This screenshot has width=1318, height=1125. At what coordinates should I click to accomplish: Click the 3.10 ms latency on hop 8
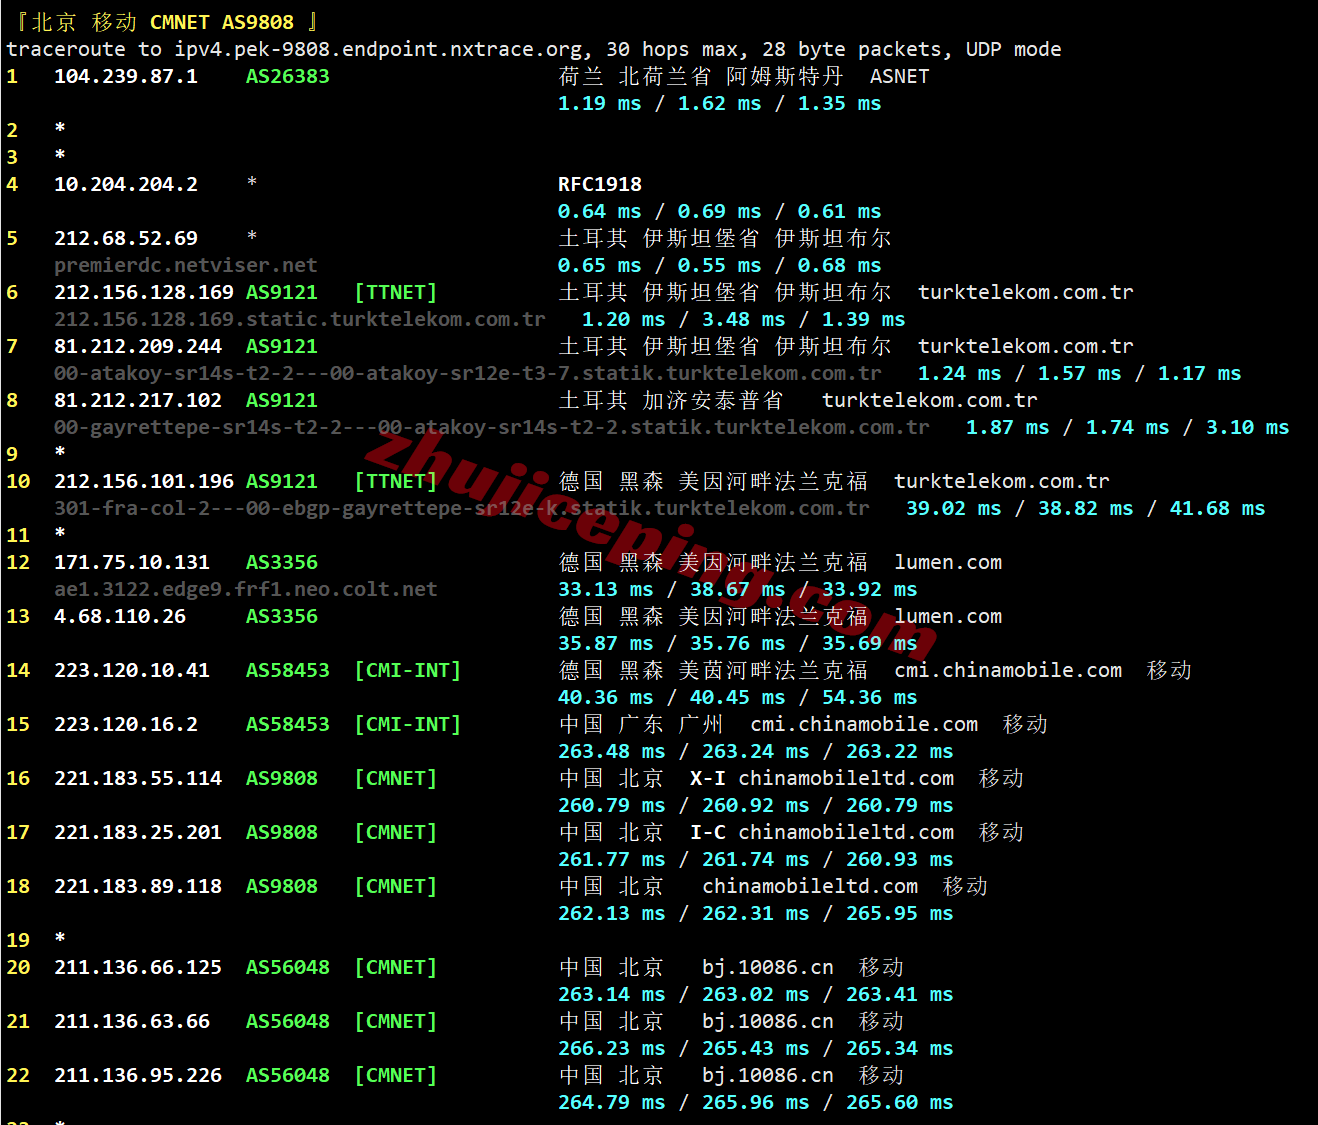click(x=1248, y=427)
